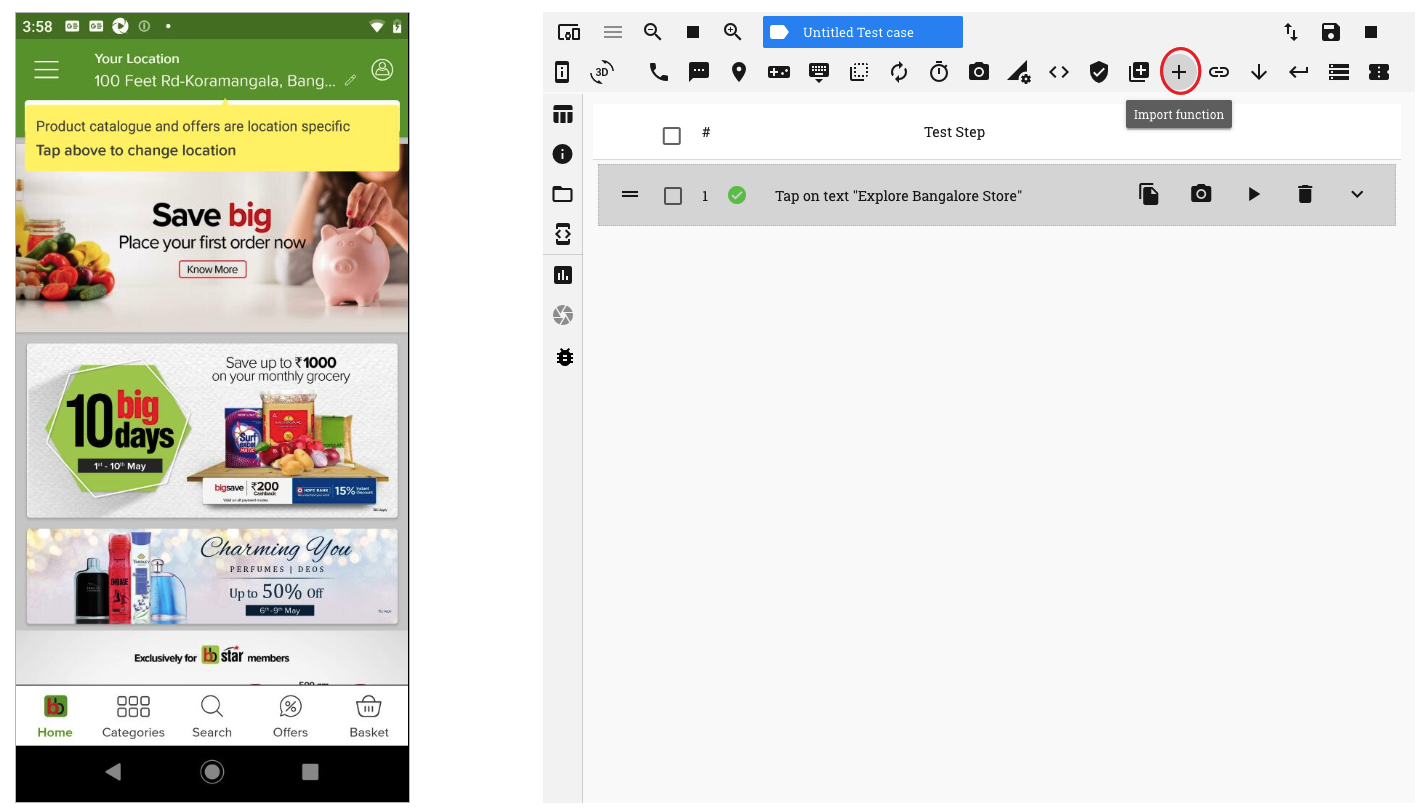
Task: Click the link chain icon in toolbar
Action: [1219, 72]
